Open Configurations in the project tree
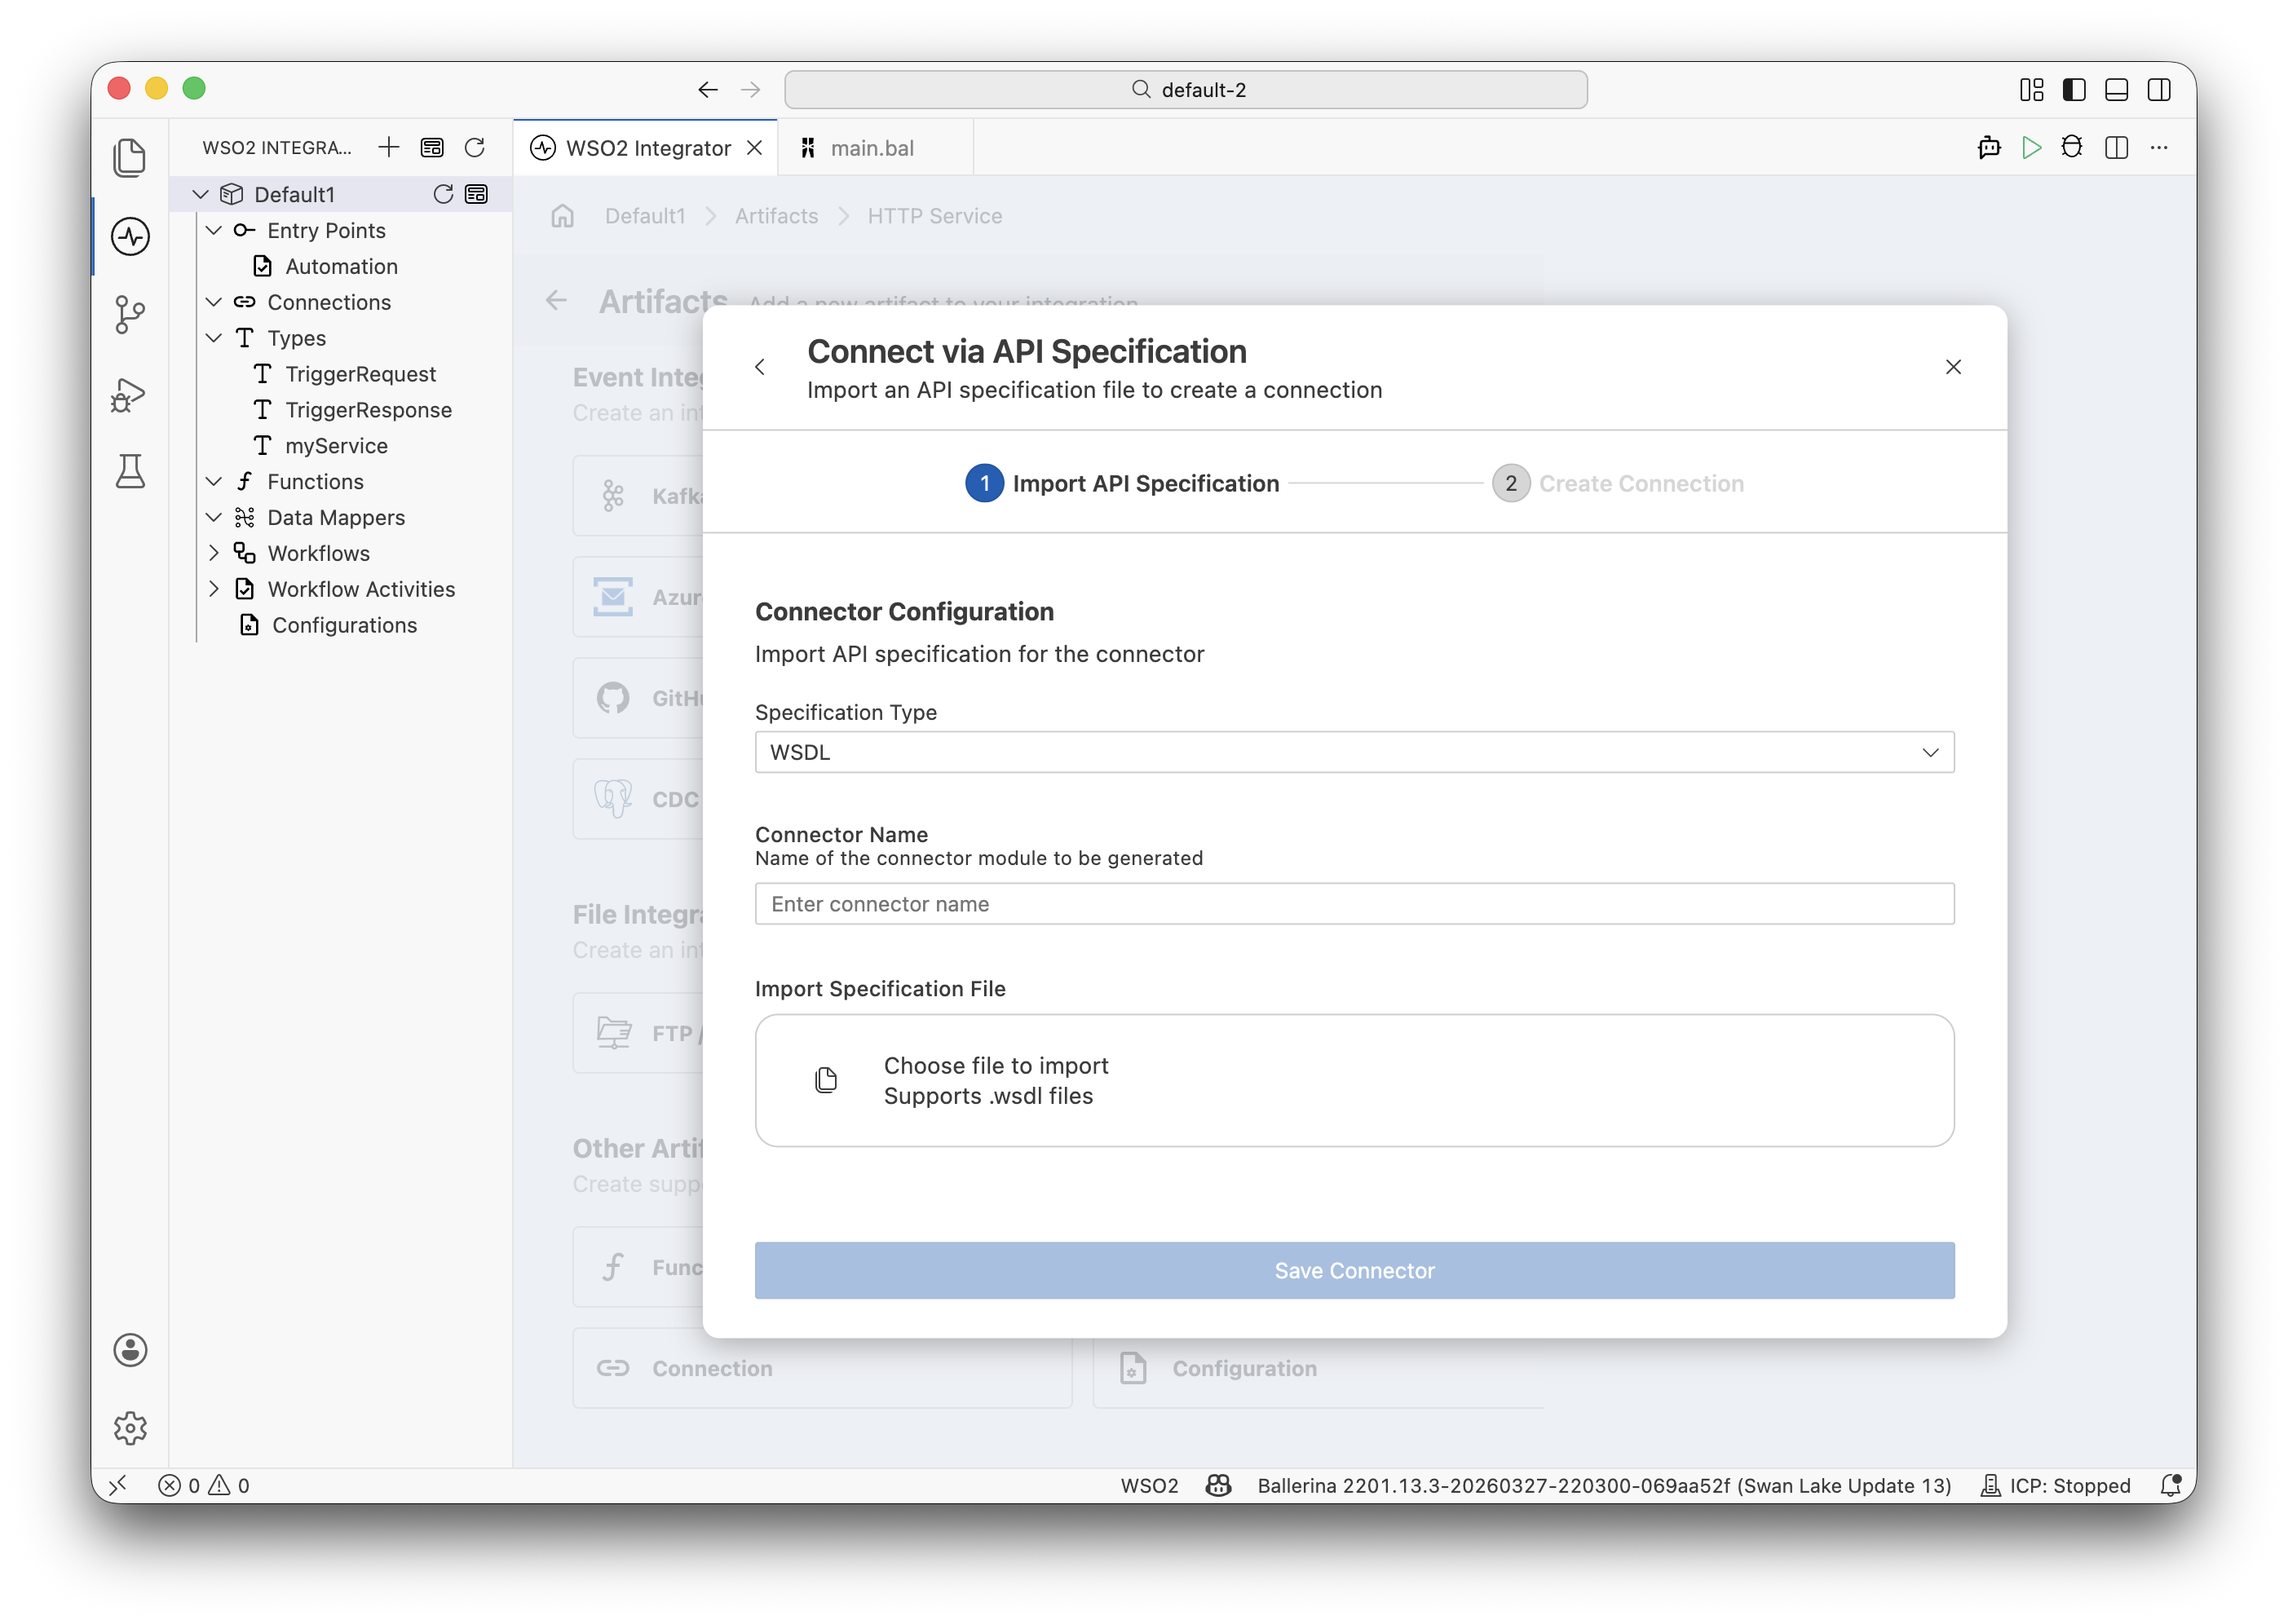Image resolution: width=2288 pixels, height=1624 pixels. pyautogui.click(x=344, y=625)
